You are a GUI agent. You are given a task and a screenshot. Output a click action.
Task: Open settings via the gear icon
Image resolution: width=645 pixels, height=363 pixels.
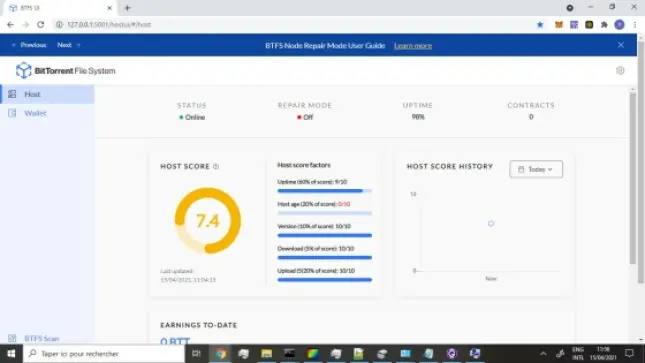(620, 70)
